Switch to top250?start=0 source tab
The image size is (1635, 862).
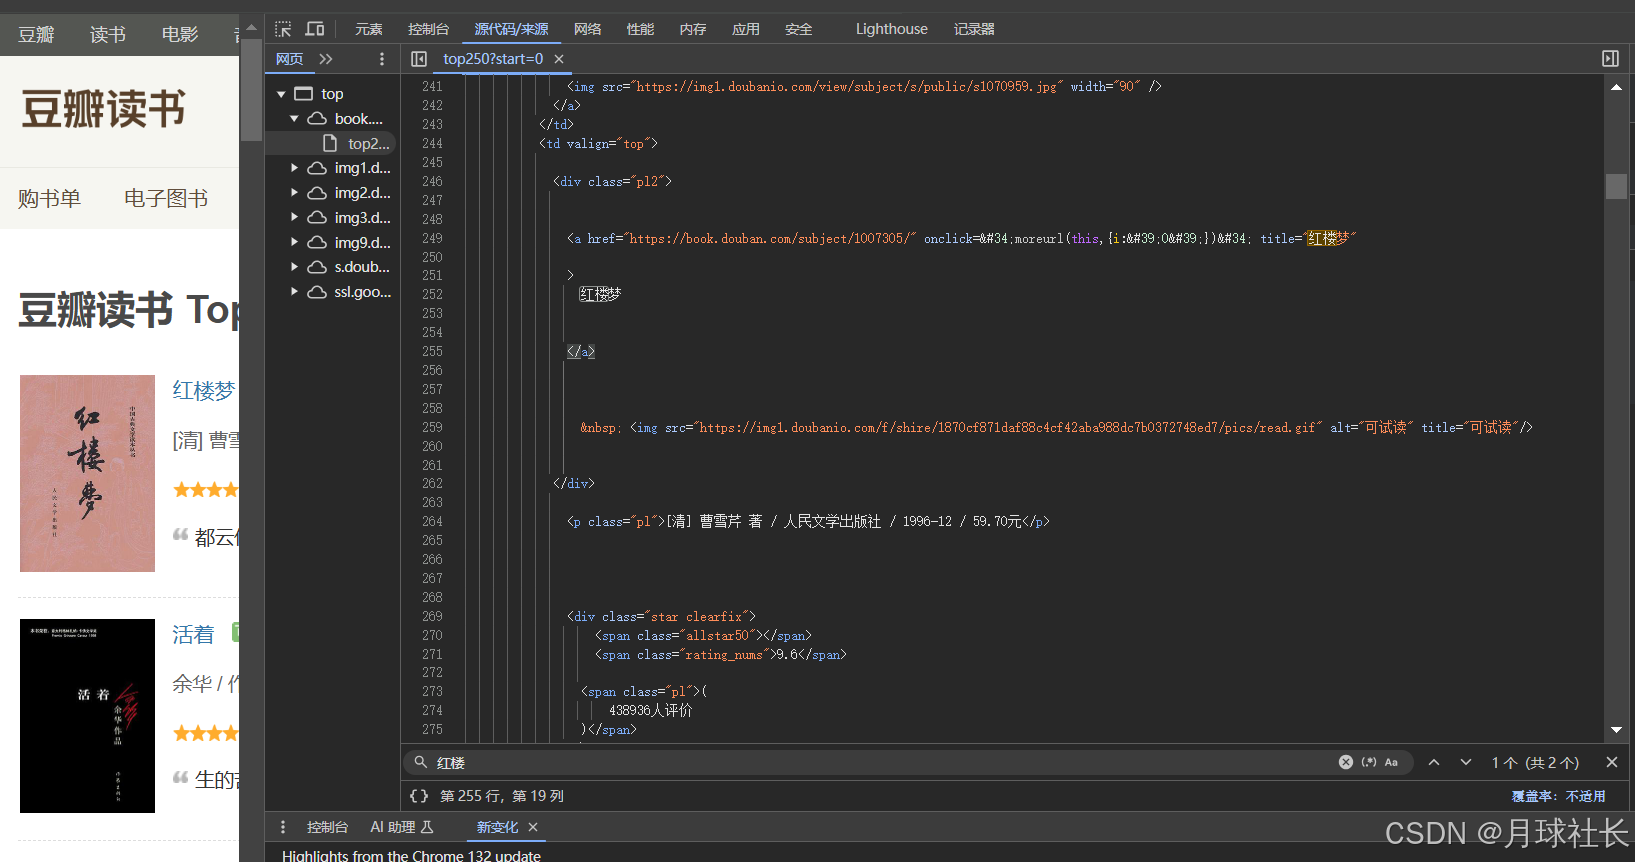(x=493, y=59)
